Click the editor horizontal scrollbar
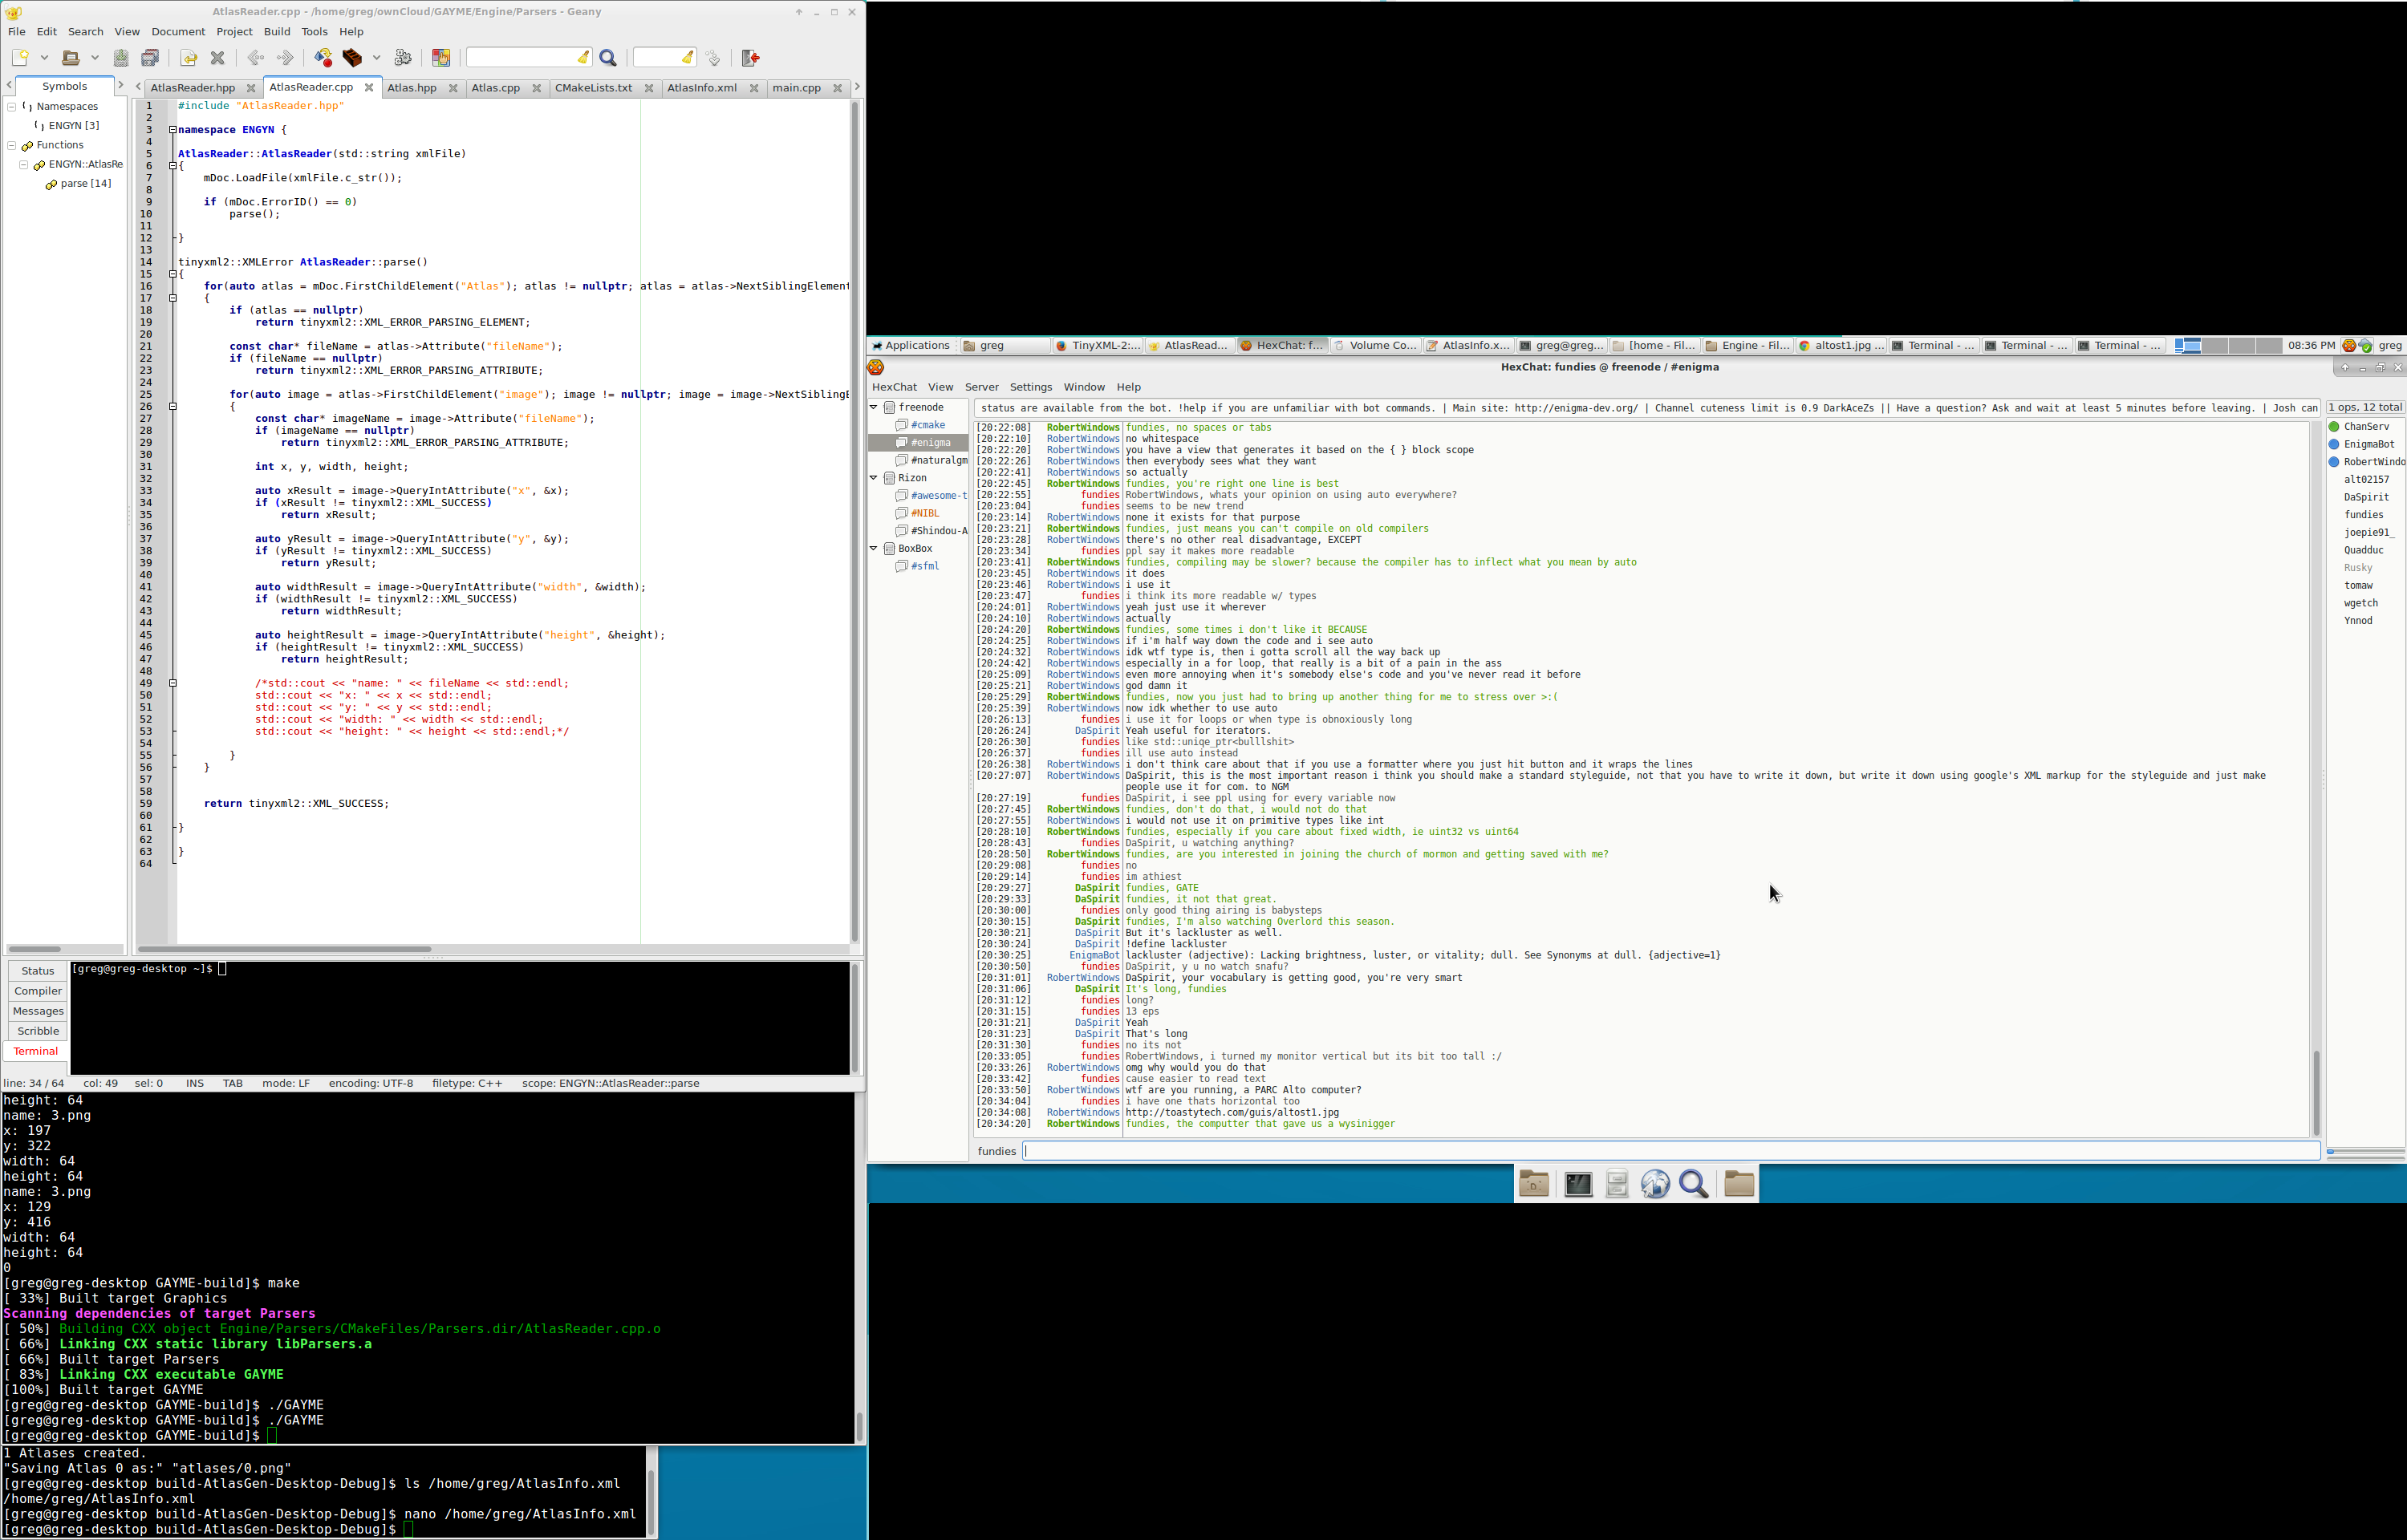 285,949
